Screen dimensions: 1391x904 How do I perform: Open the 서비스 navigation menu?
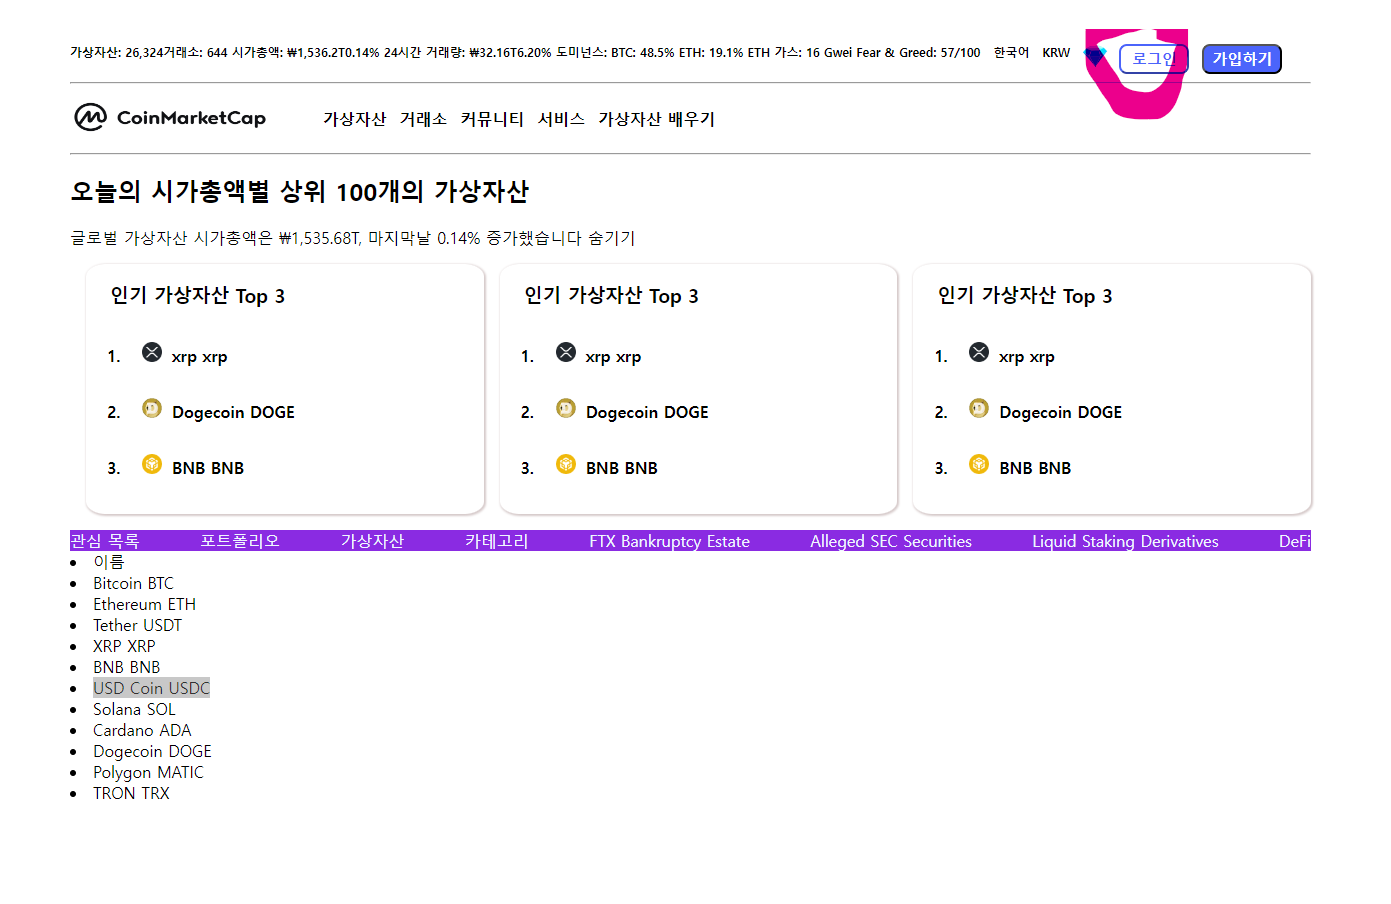pos(561,119)
